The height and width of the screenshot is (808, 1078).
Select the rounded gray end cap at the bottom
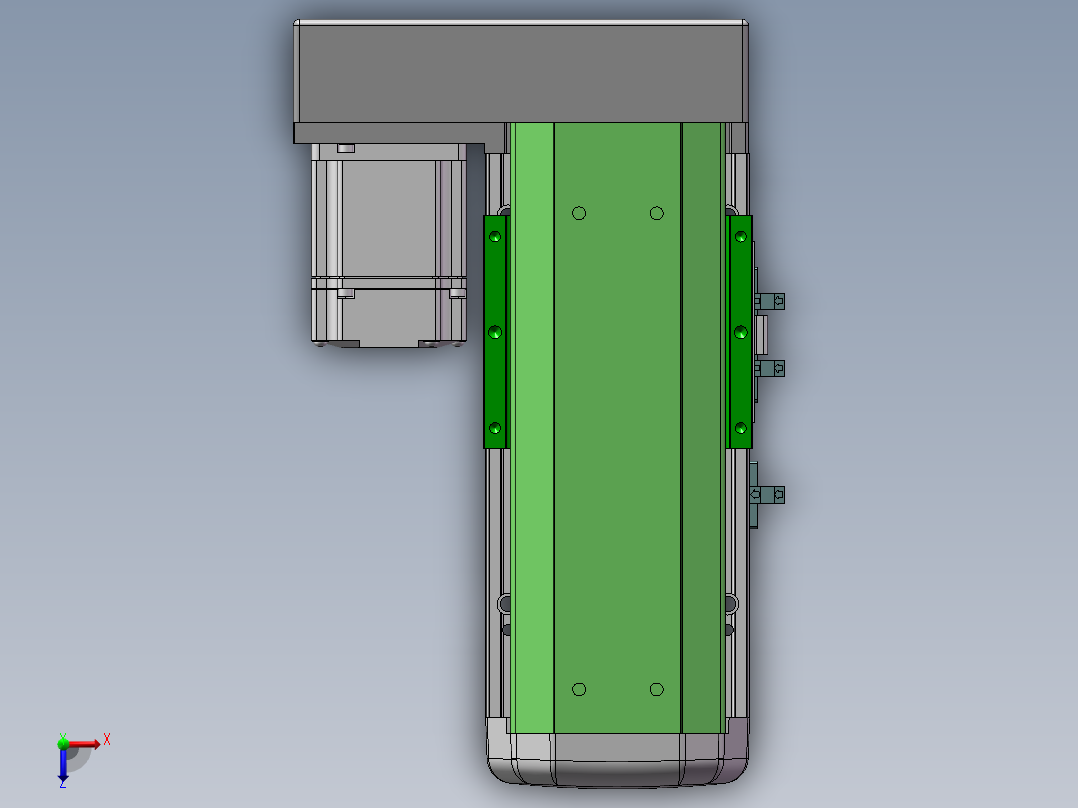[617, 760]
